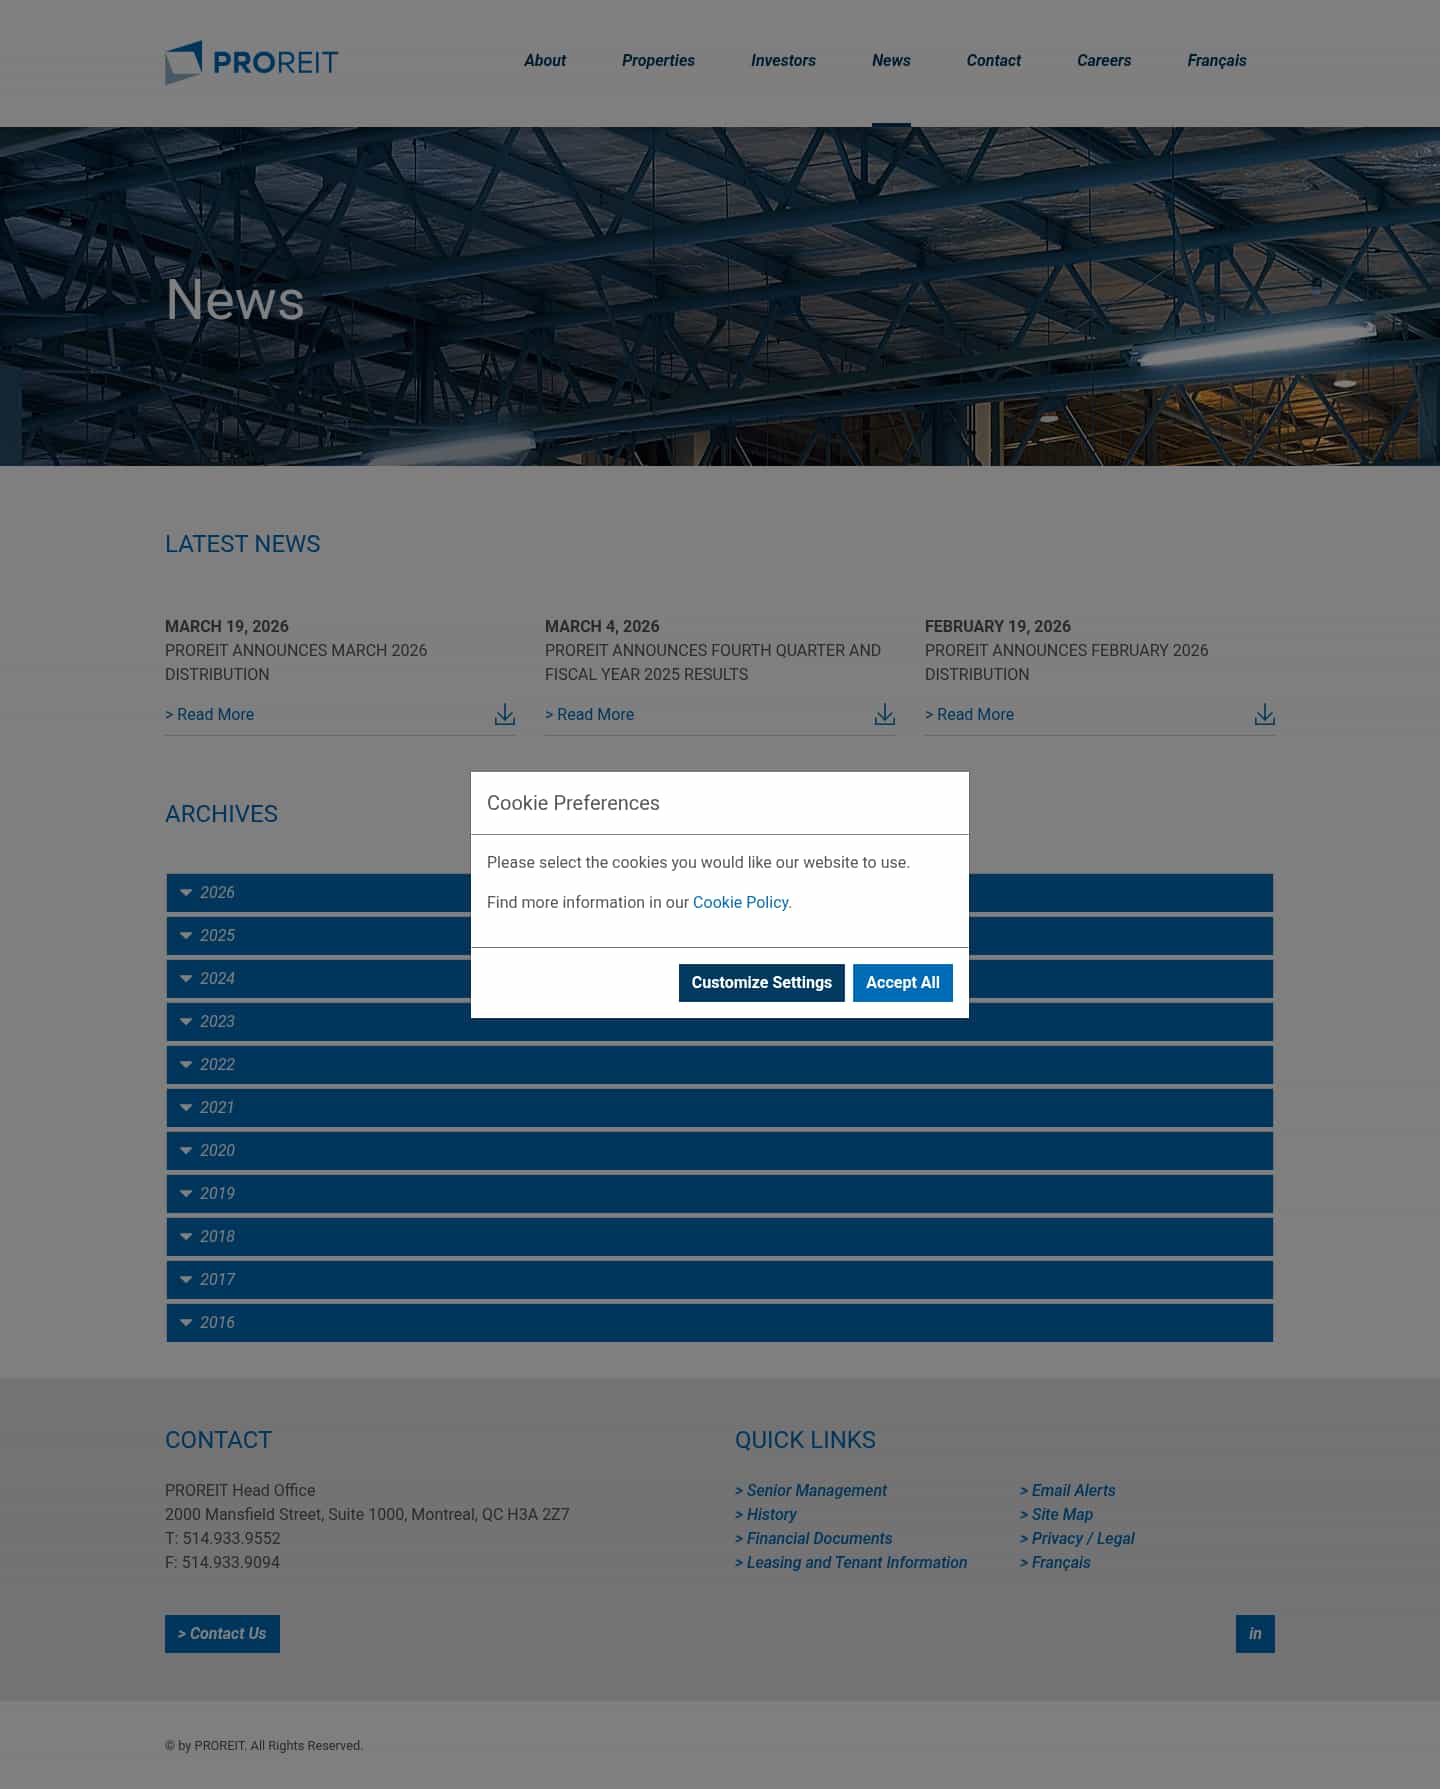Click the phone number T: 514.933.9552
This screenshot has height=1789, width=1440.
(x=223, y=1539)
